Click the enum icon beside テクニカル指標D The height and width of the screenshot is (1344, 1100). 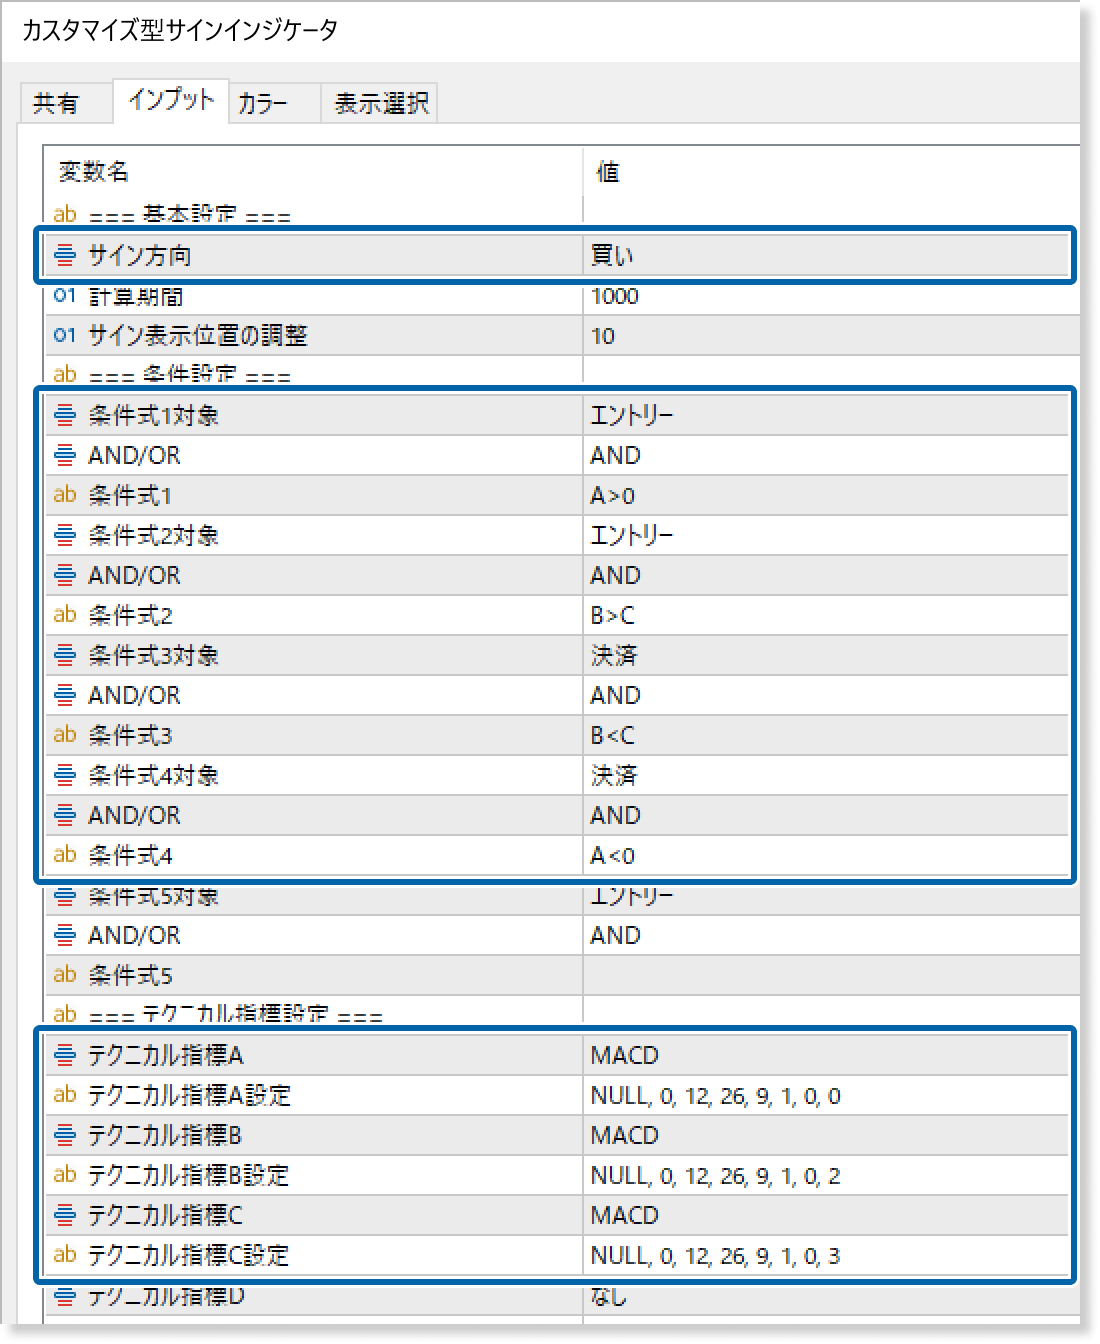click(64, 1297)
